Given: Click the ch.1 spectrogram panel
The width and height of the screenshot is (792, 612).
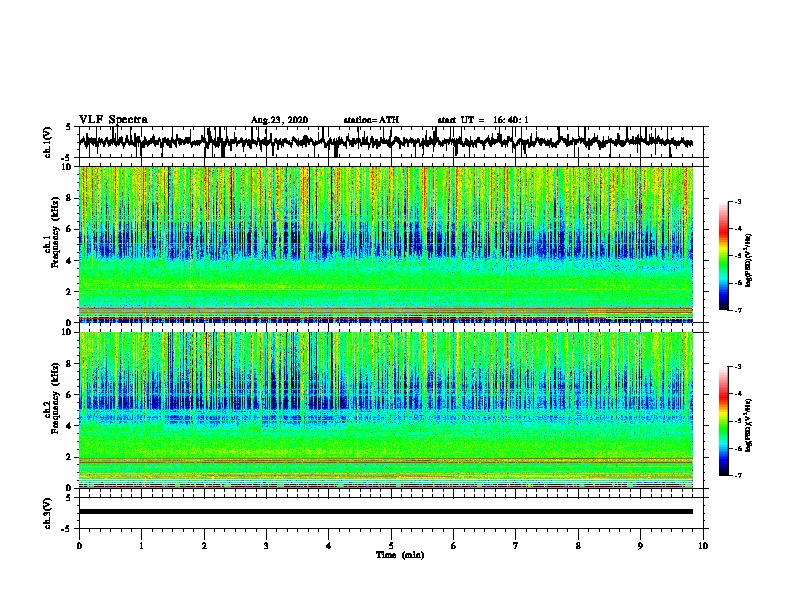Looking at the screenshot, I should click(386, 244).
